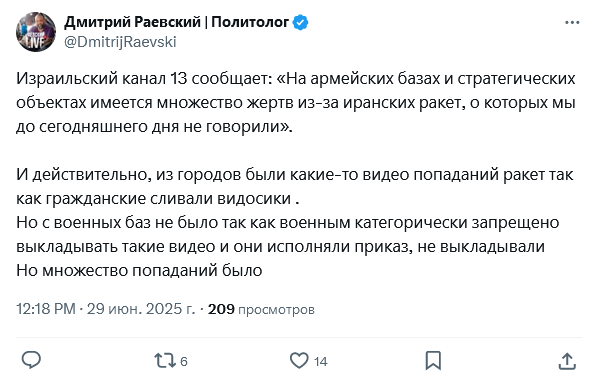Click the reply speech bubble icon
Image resolution: width=598 pixels, height=384 pixels.
point(31,360)
